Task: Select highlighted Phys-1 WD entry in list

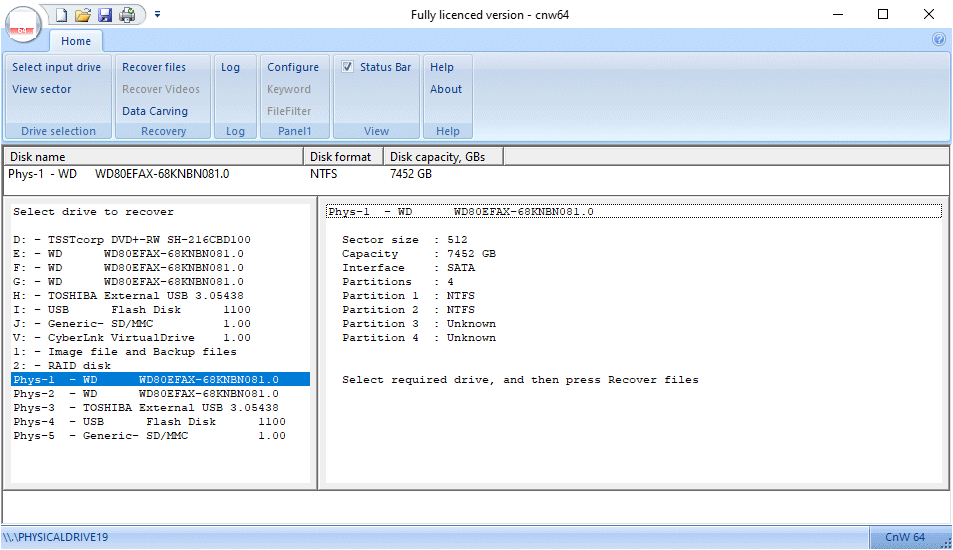Action: [160, 379]
